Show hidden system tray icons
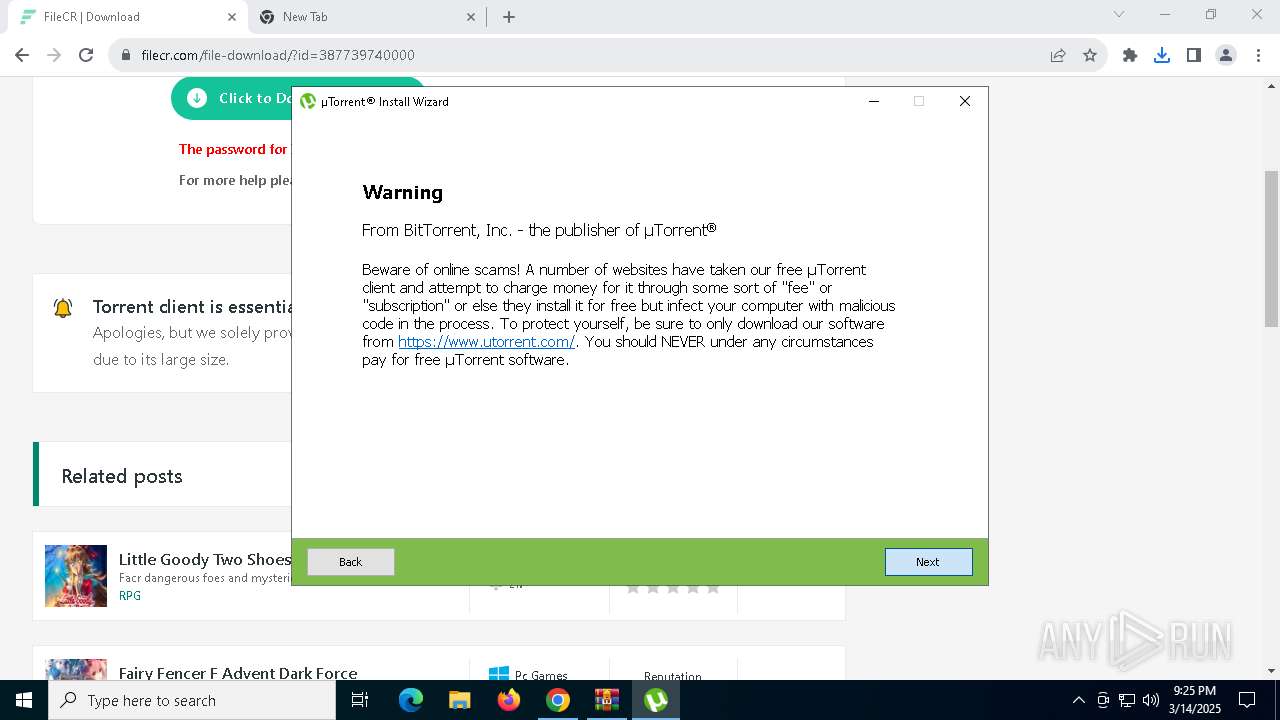 tap(1078, 700)
